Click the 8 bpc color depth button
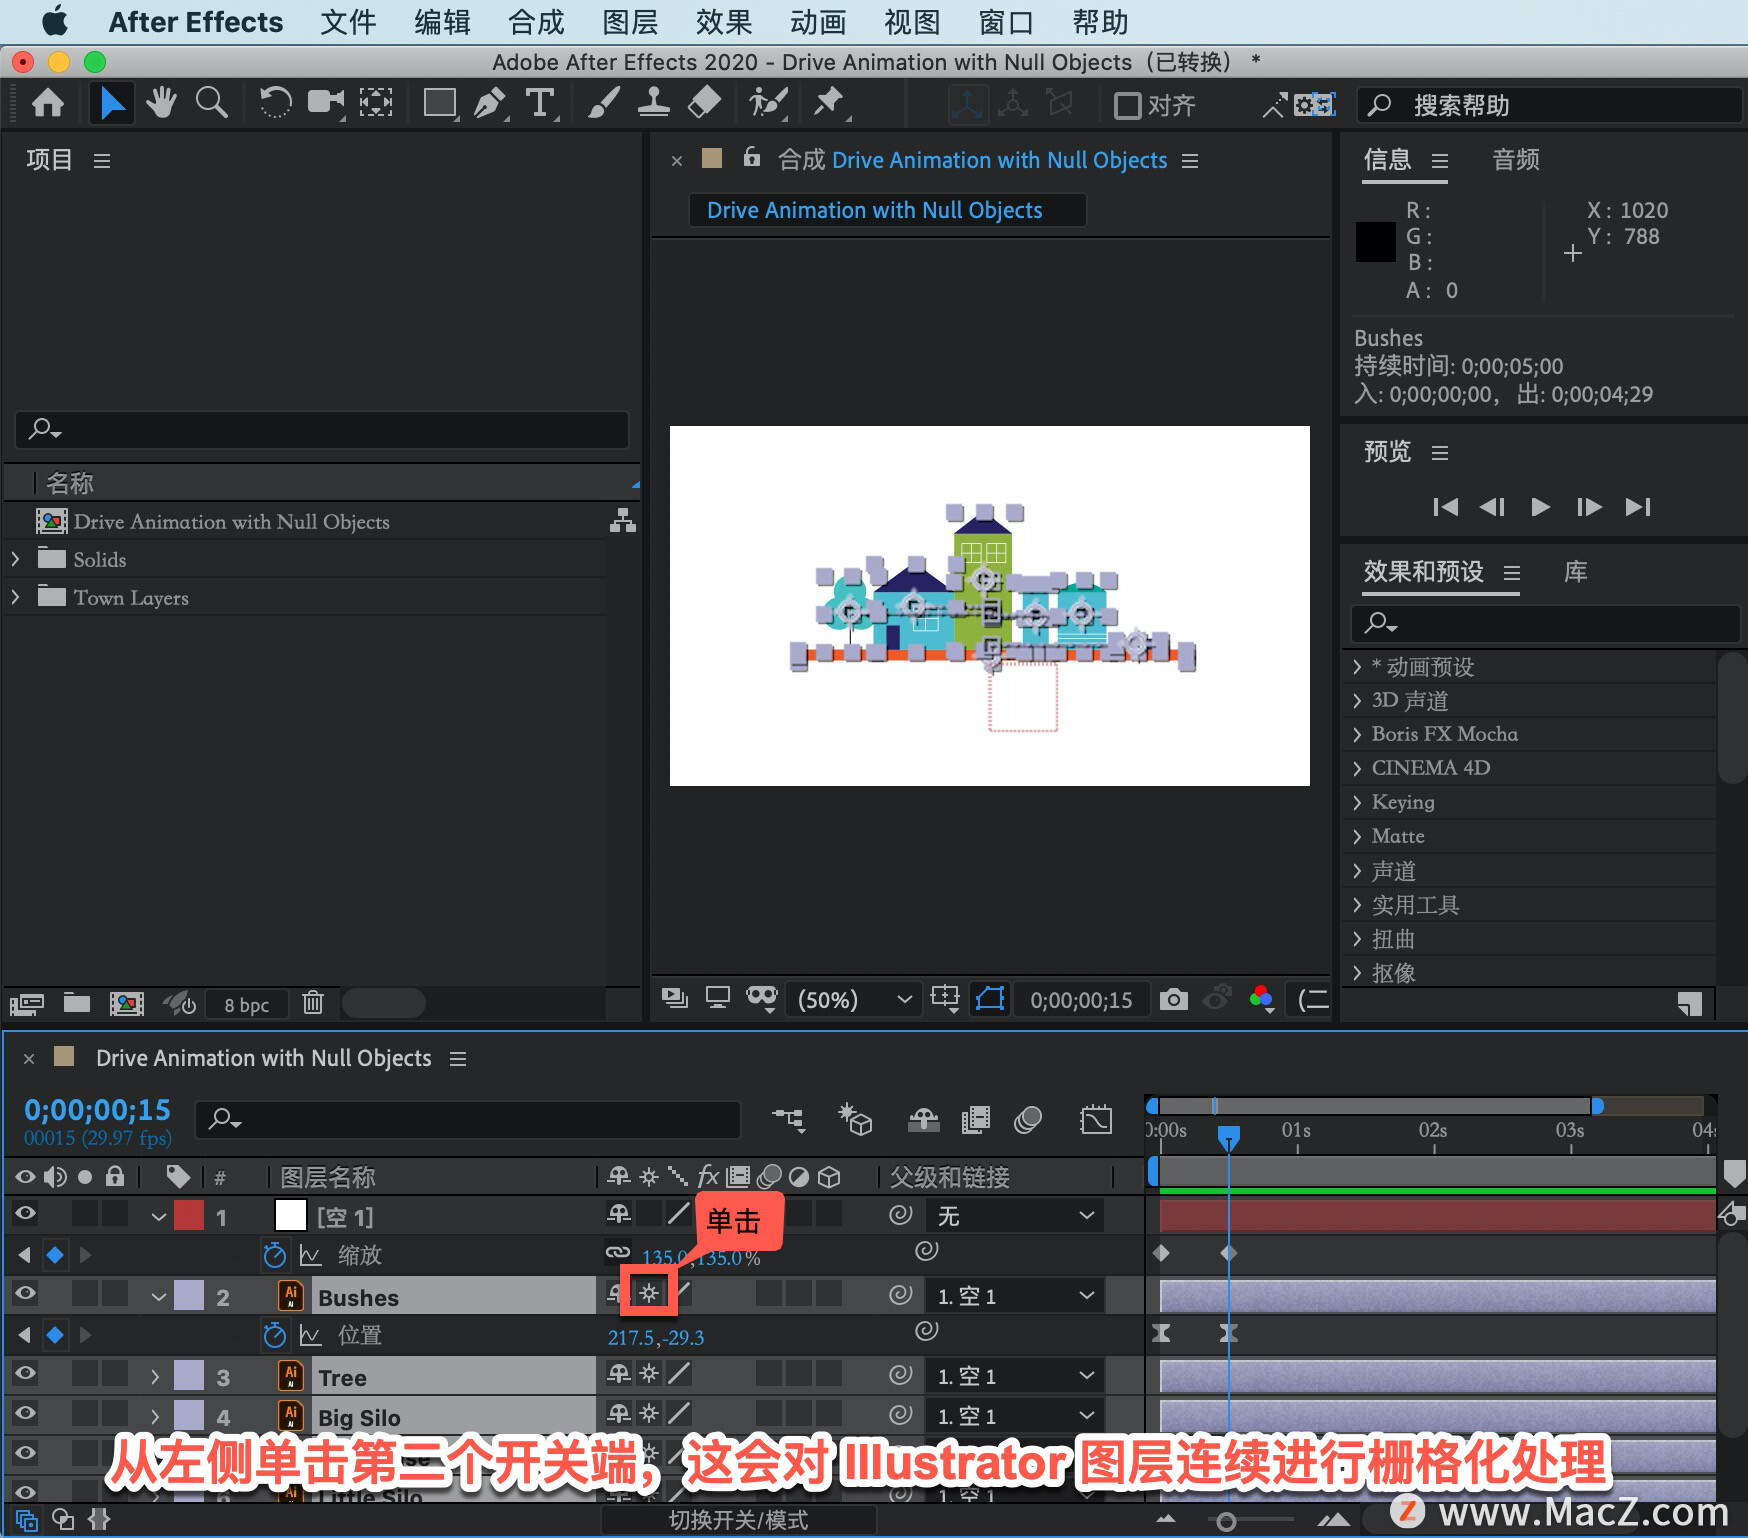The height and width of the screenshot is (1538, 1748). (246, 1004)
